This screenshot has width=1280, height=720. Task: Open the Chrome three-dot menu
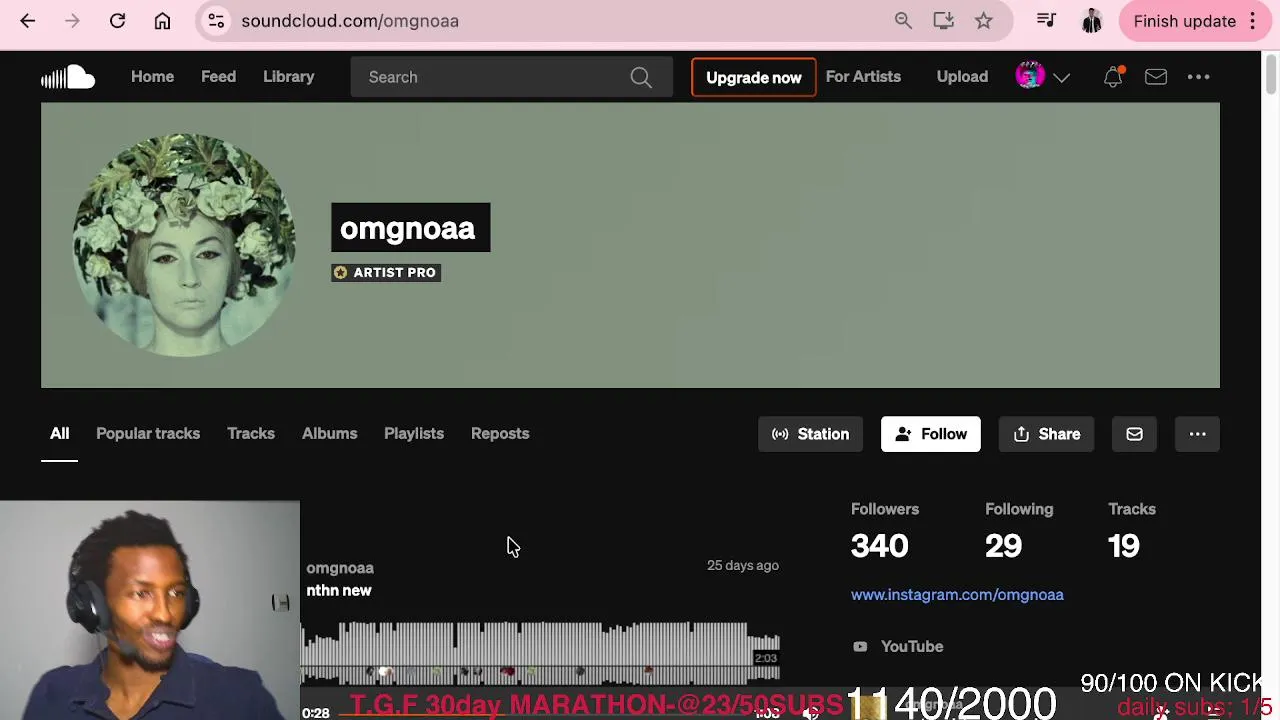pos(1253,21)
